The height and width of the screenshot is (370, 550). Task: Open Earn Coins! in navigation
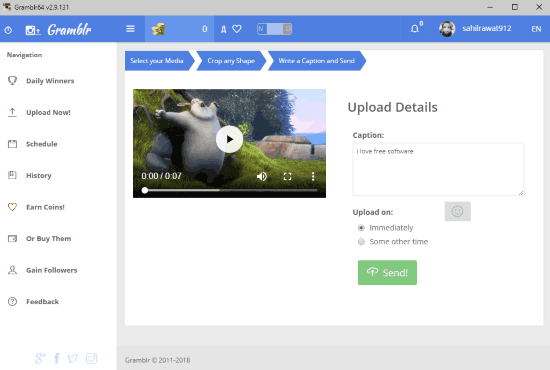(45, 207)
